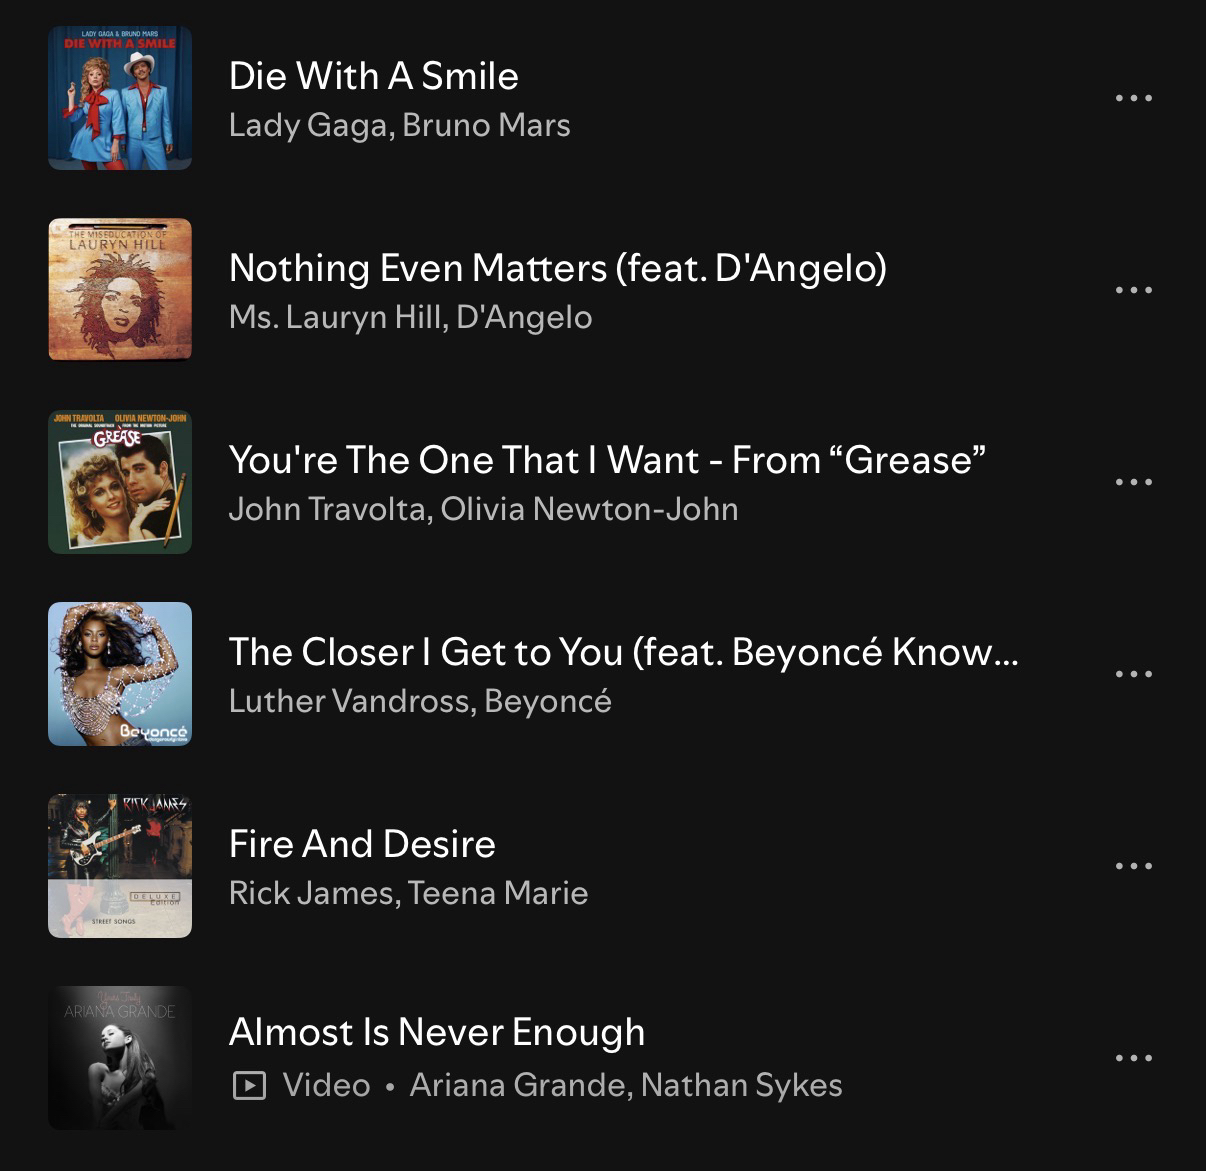Click artist line Lady Gaga, Bruno Mars

tap(400, 125)
